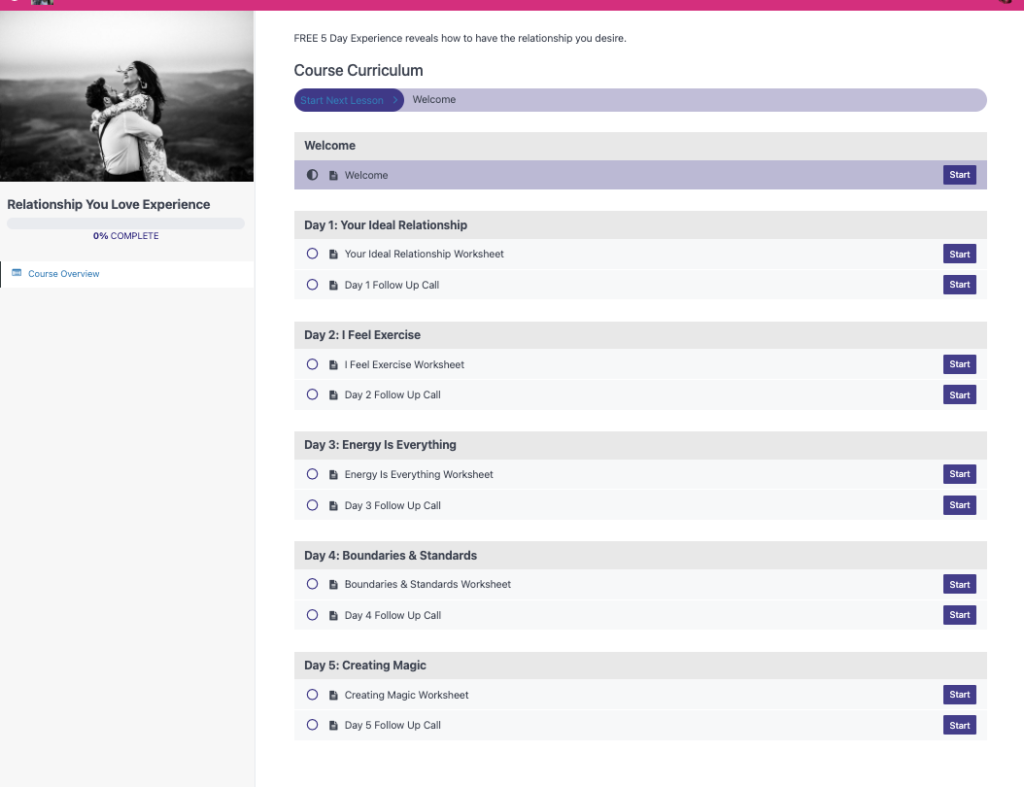Screen dimensions: 1024x787
Task: Click the Start Next Lesson button
Action: tap(349, 100)
